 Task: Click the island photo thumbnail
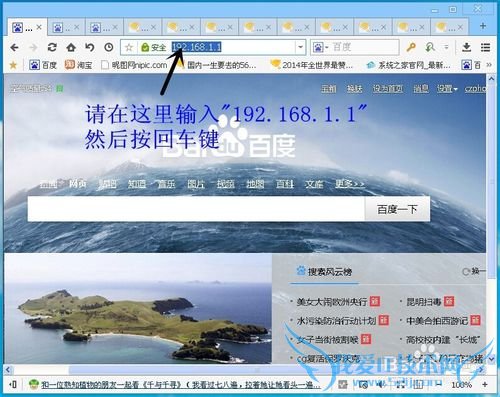pyautogui.click(x=138, y=308)
